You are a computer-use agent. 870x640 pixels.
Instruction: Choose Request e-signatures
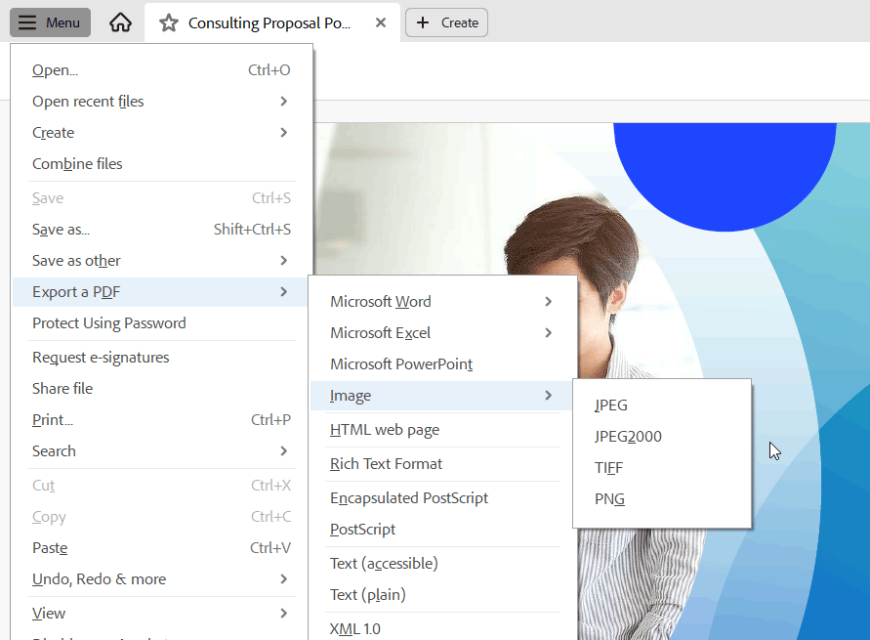(161, 357)
